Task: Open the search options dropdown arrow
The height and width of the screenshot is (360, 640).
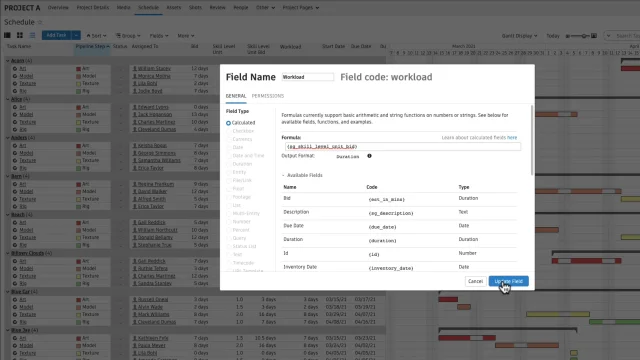Action: click(x=609, y=36)
